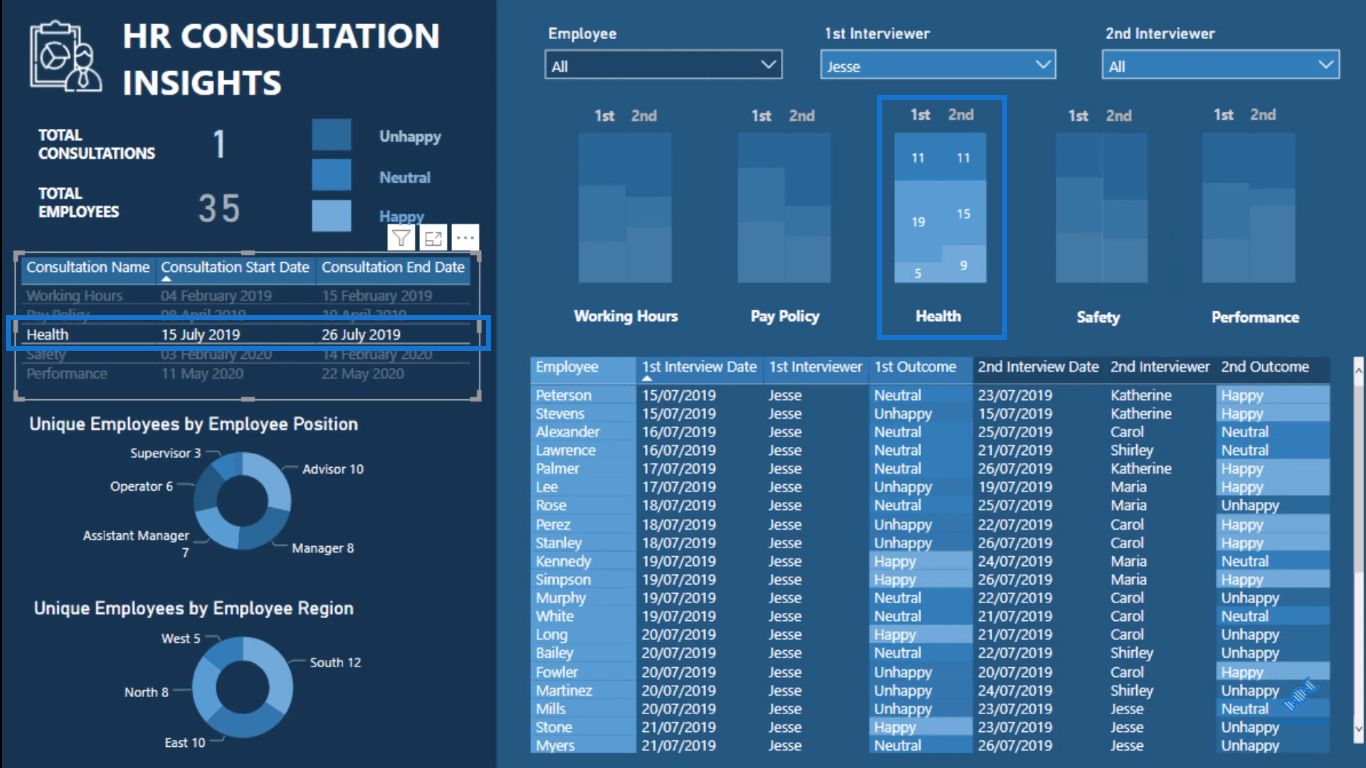Click Unique Employees by Employee Position title

pyautogui.click(x=194, y=424)
